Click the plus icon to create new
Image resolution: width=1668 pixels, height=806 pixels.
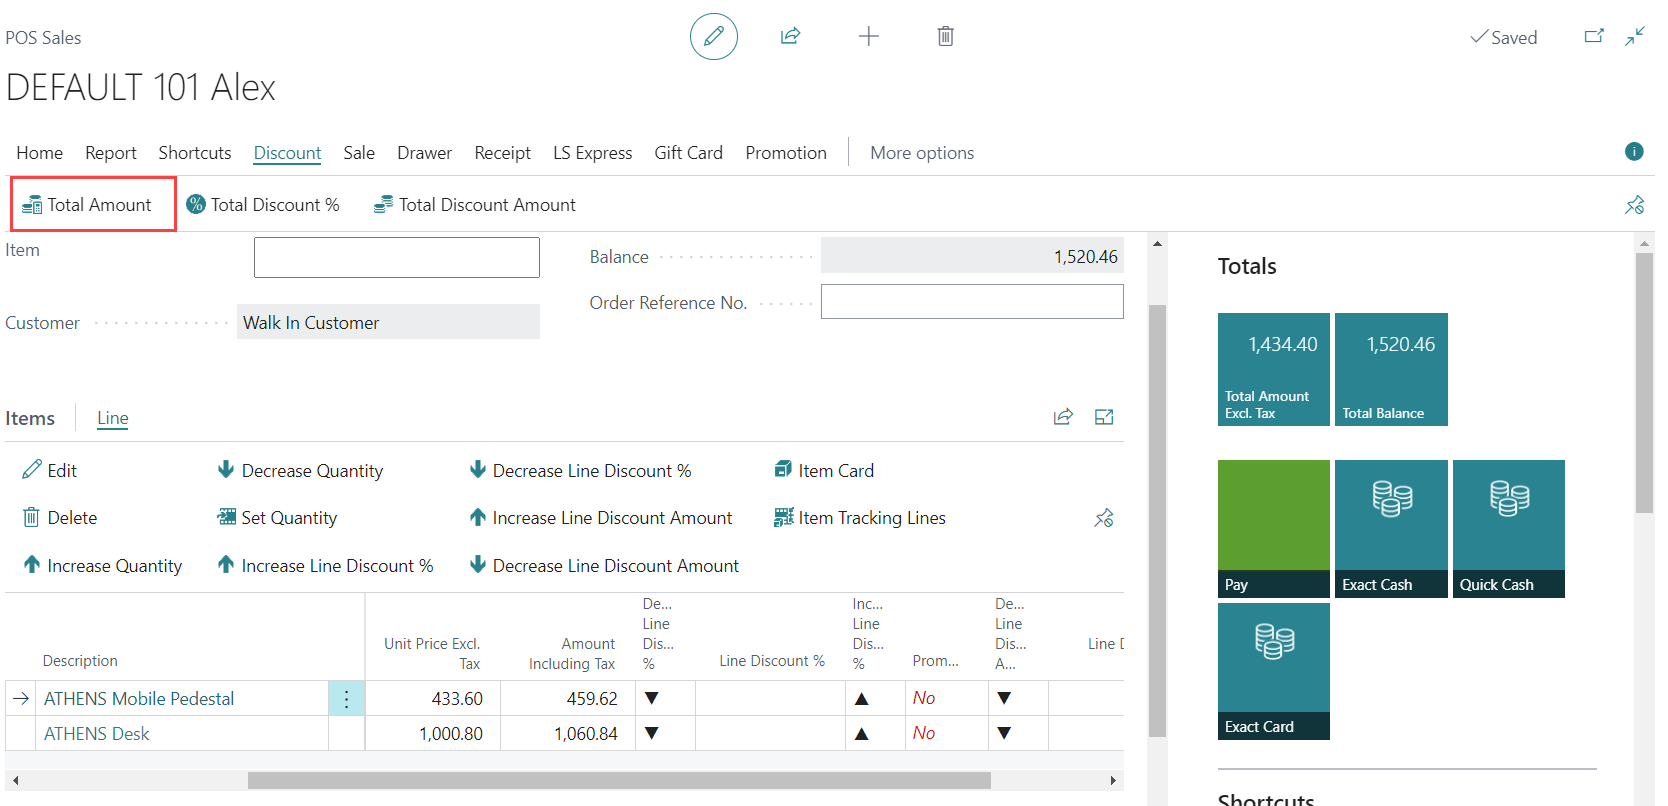868,37
